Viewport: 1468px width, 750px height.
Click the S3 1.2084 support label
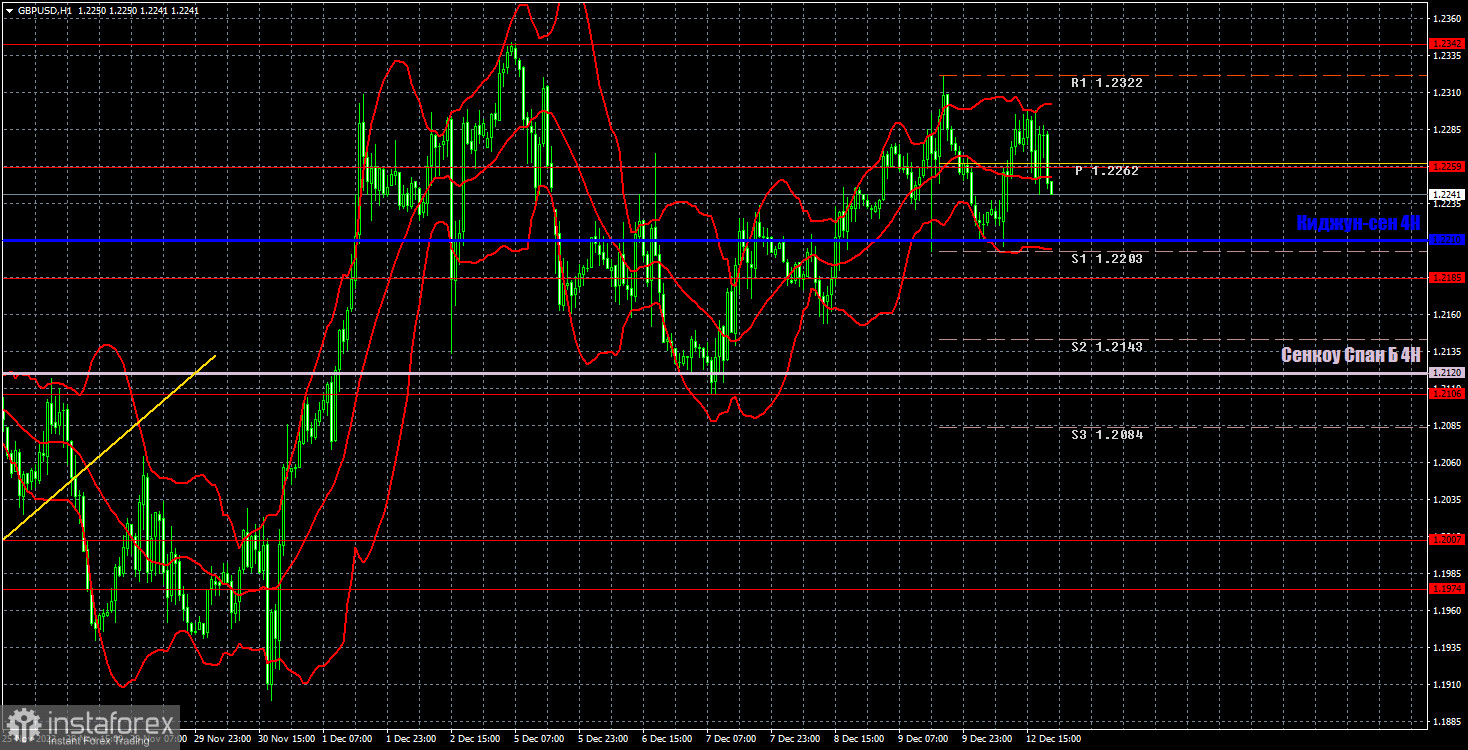click(x=1107, y=434)
